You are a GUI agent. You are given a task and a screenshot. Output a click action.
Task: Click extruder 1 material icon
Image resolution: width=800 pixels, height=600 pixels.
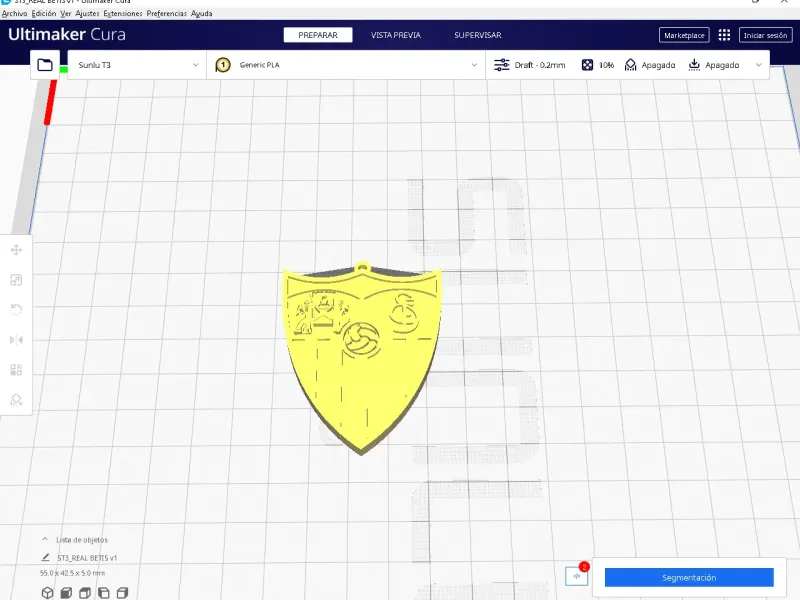point(223,65)
